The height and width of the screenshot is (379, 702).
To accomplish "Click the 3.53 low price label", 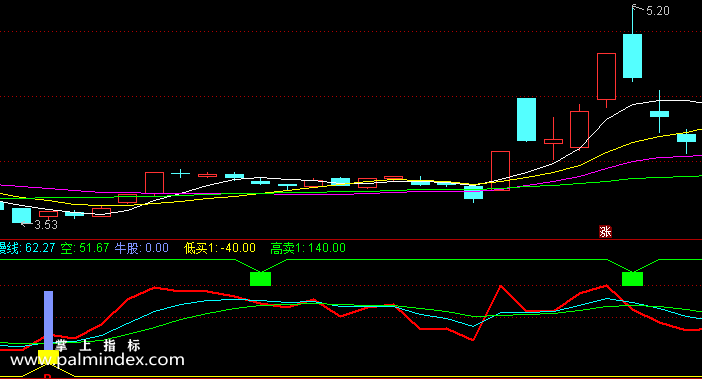I will click(x=46, y=225).
